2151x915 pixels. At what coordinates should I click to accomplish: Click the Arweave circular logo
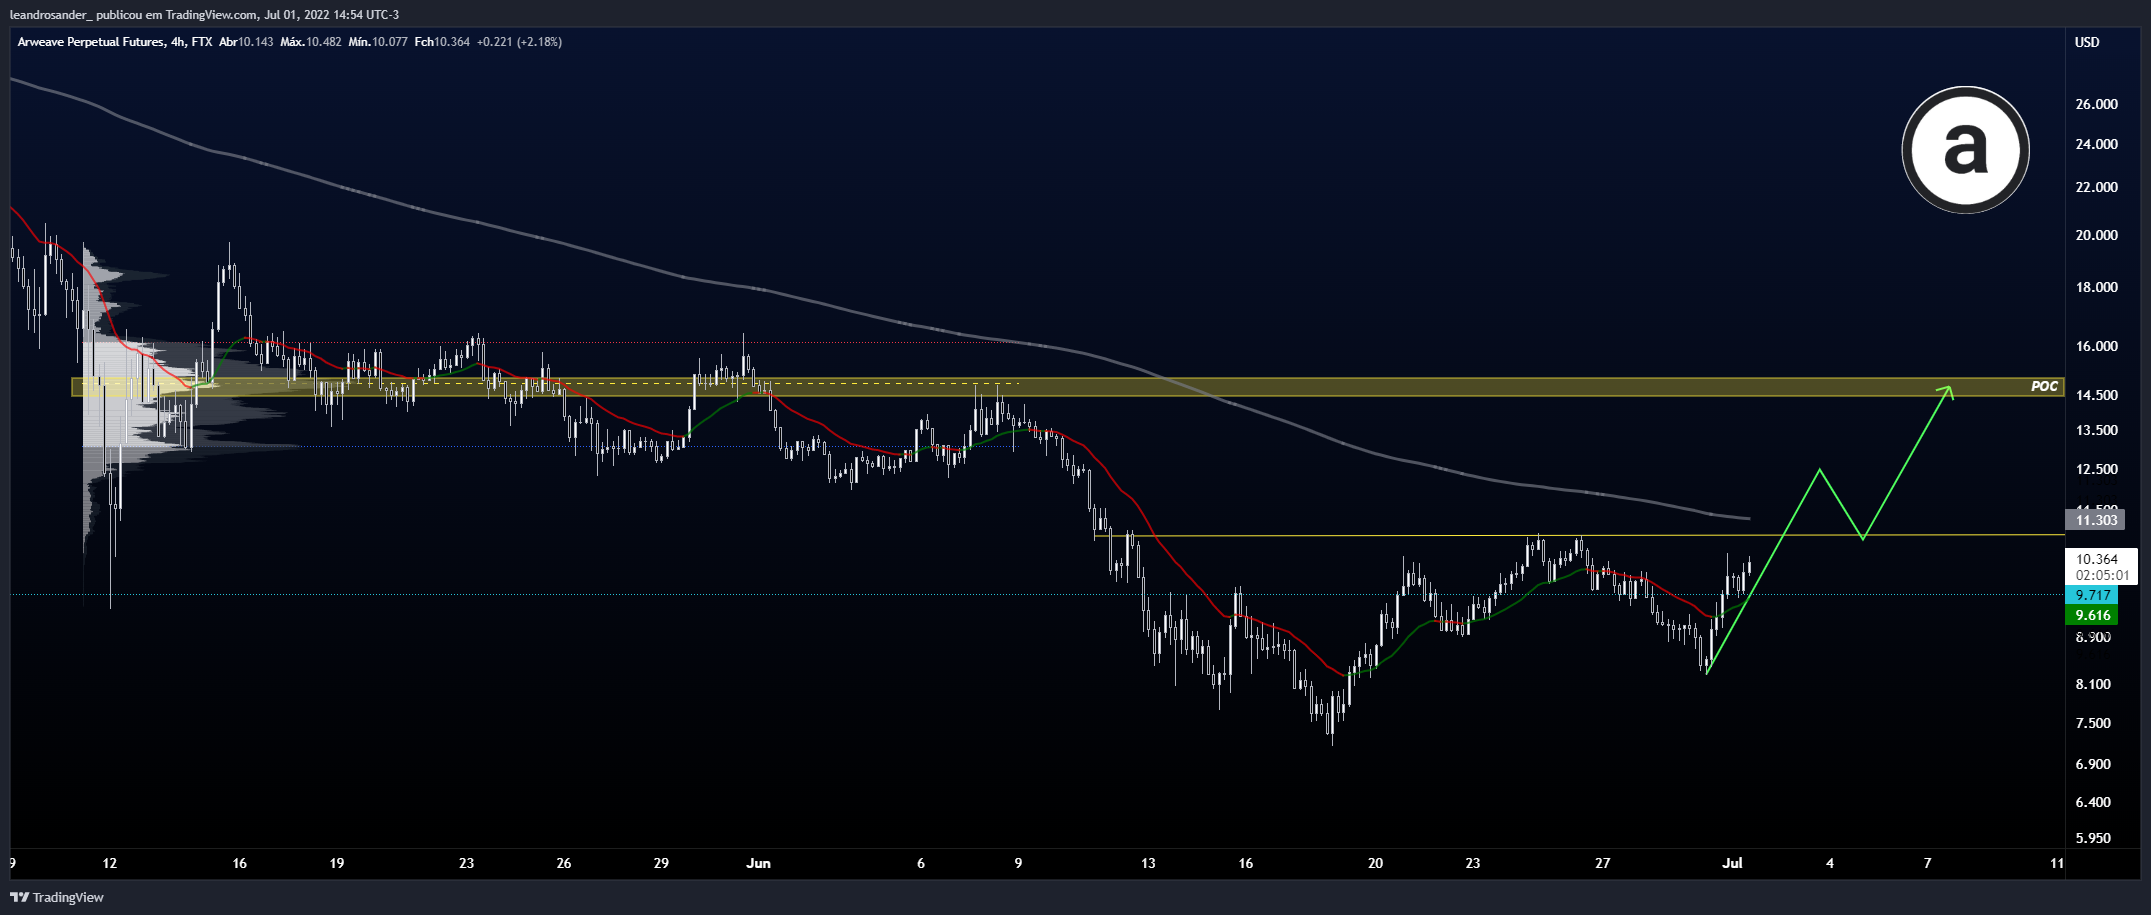1965,150
